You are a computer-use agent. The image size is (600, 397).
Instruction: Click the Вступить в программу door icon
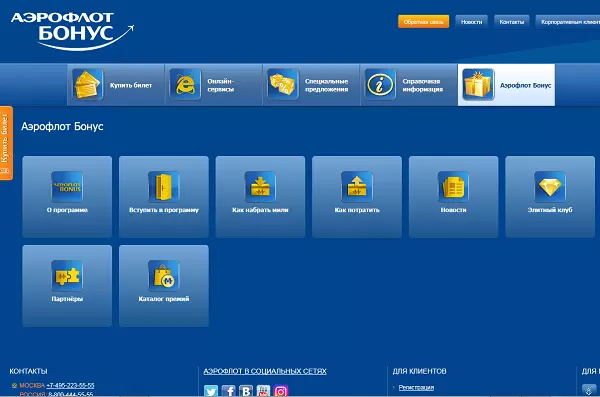click(x=163, y=187)
